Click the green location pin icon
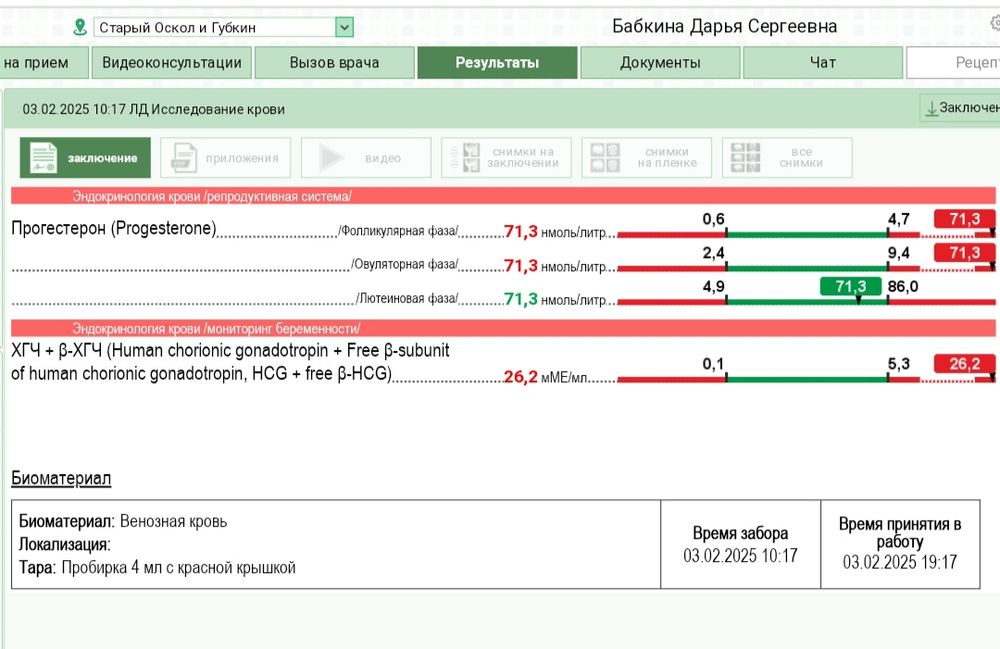The width and height of the screenshot is (1000, 649). (x=80, y=27)
